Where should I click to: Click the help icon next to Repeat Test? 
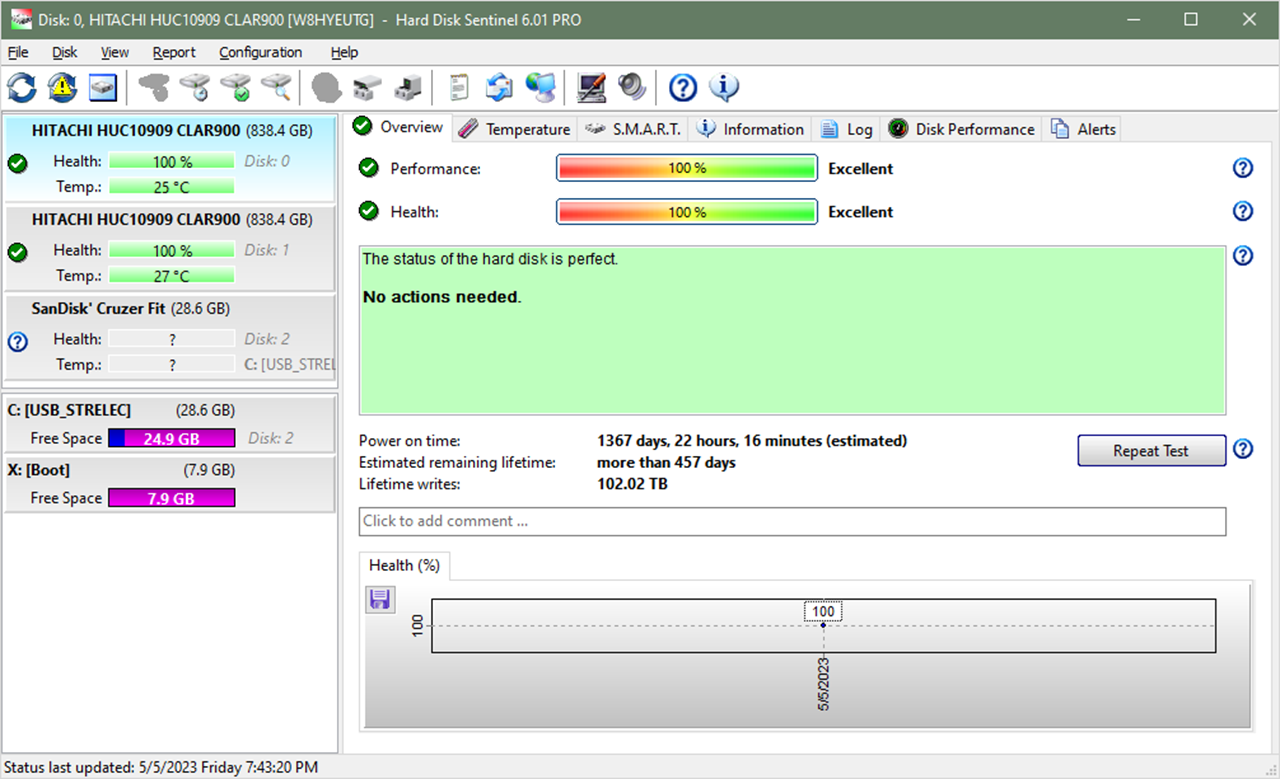coord(1242,449)
